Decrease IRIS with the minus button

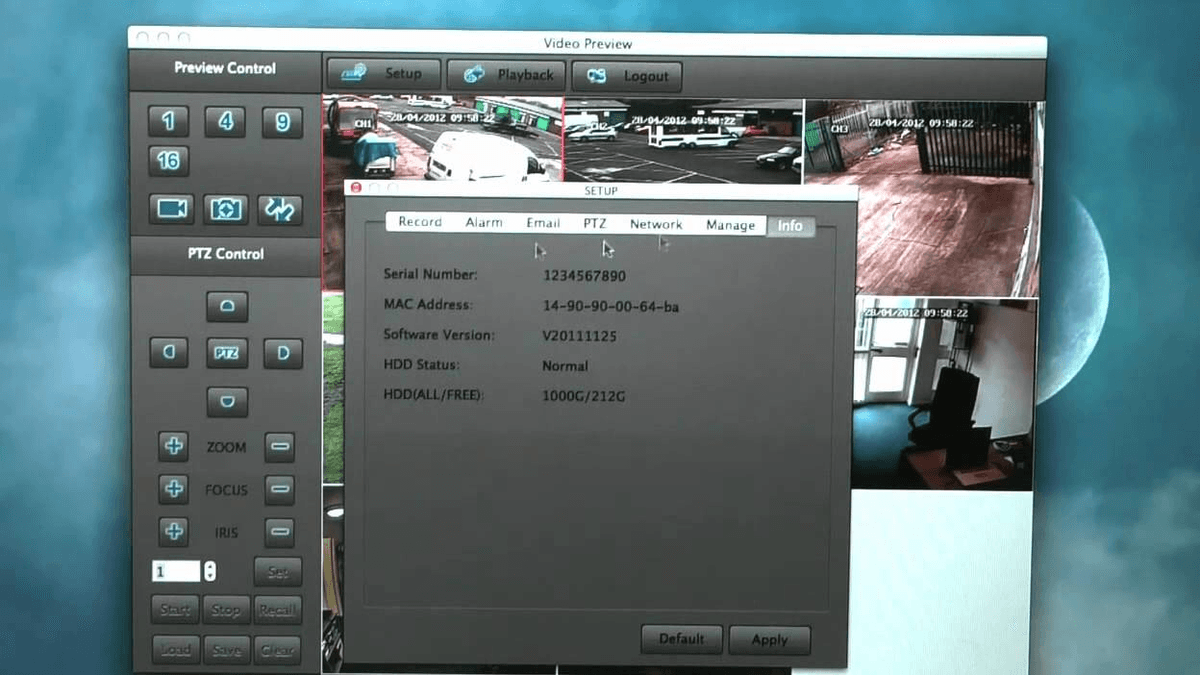277,532
